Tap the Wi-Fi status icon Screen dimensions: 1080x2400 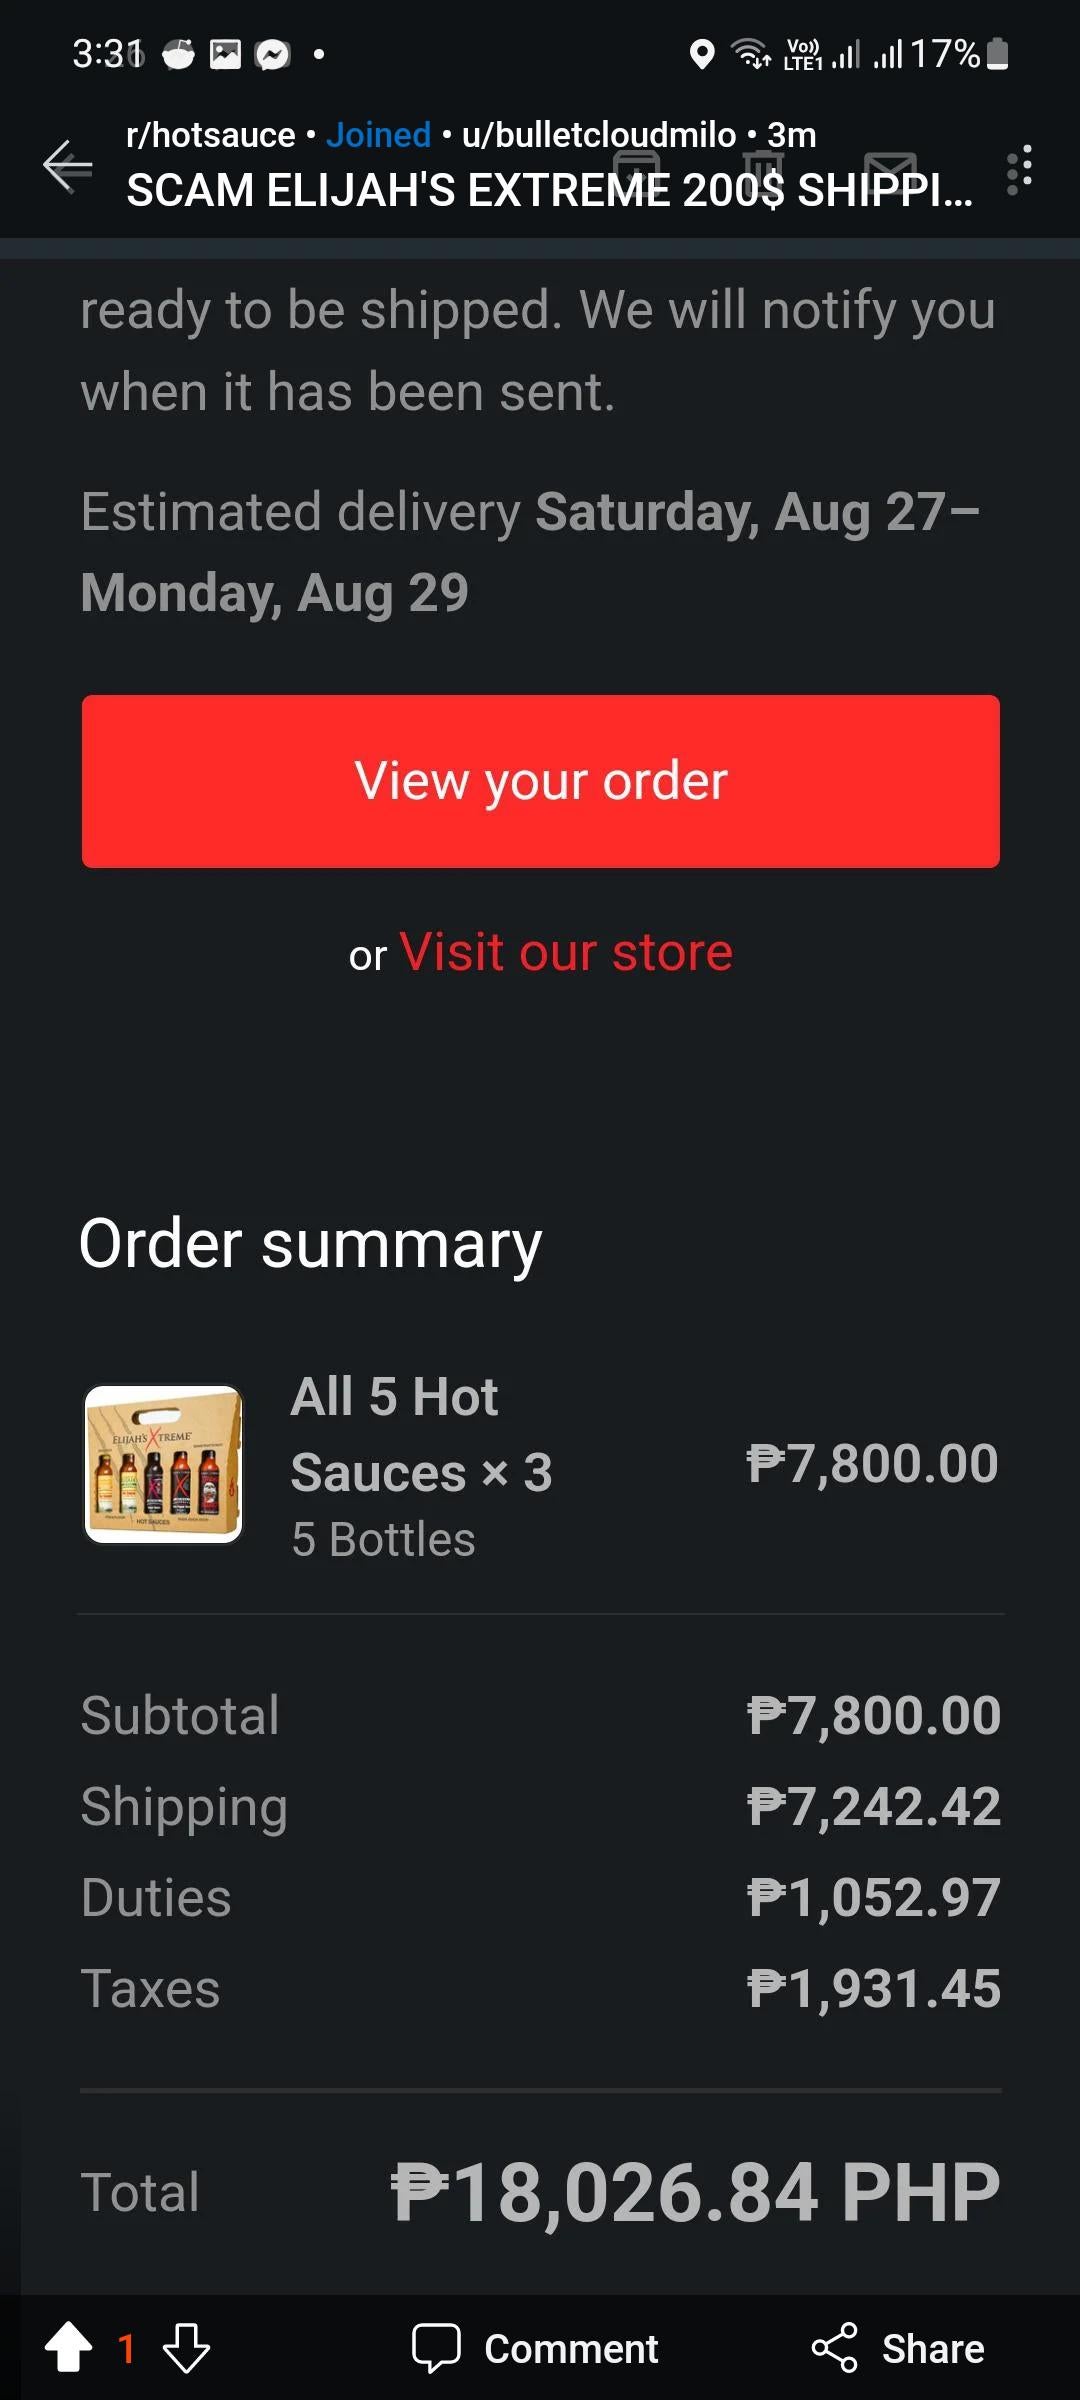point(750,54)
